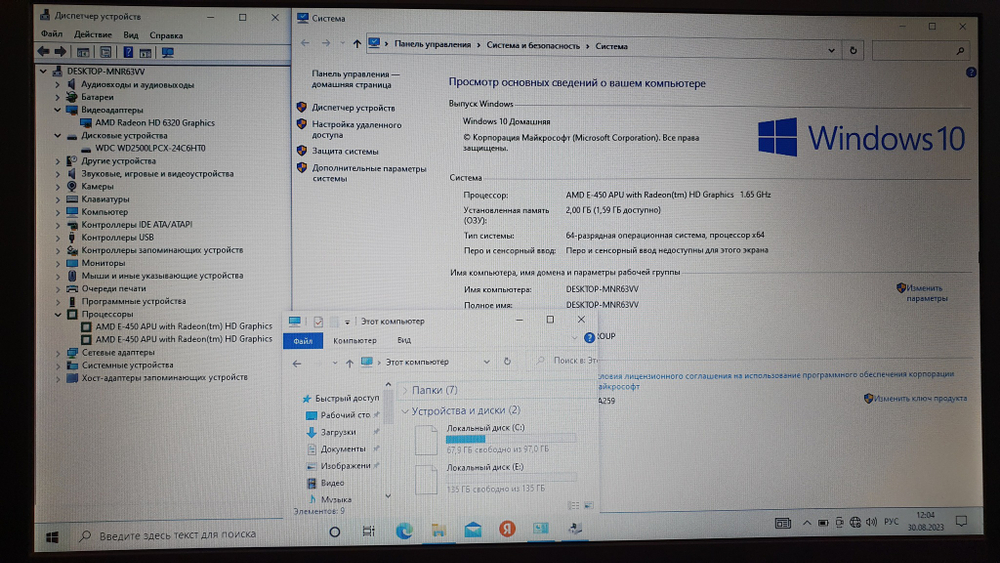Open the Компьютер ribbon tab in Explorer
The image size is (1000, 563).
point(355,340)
